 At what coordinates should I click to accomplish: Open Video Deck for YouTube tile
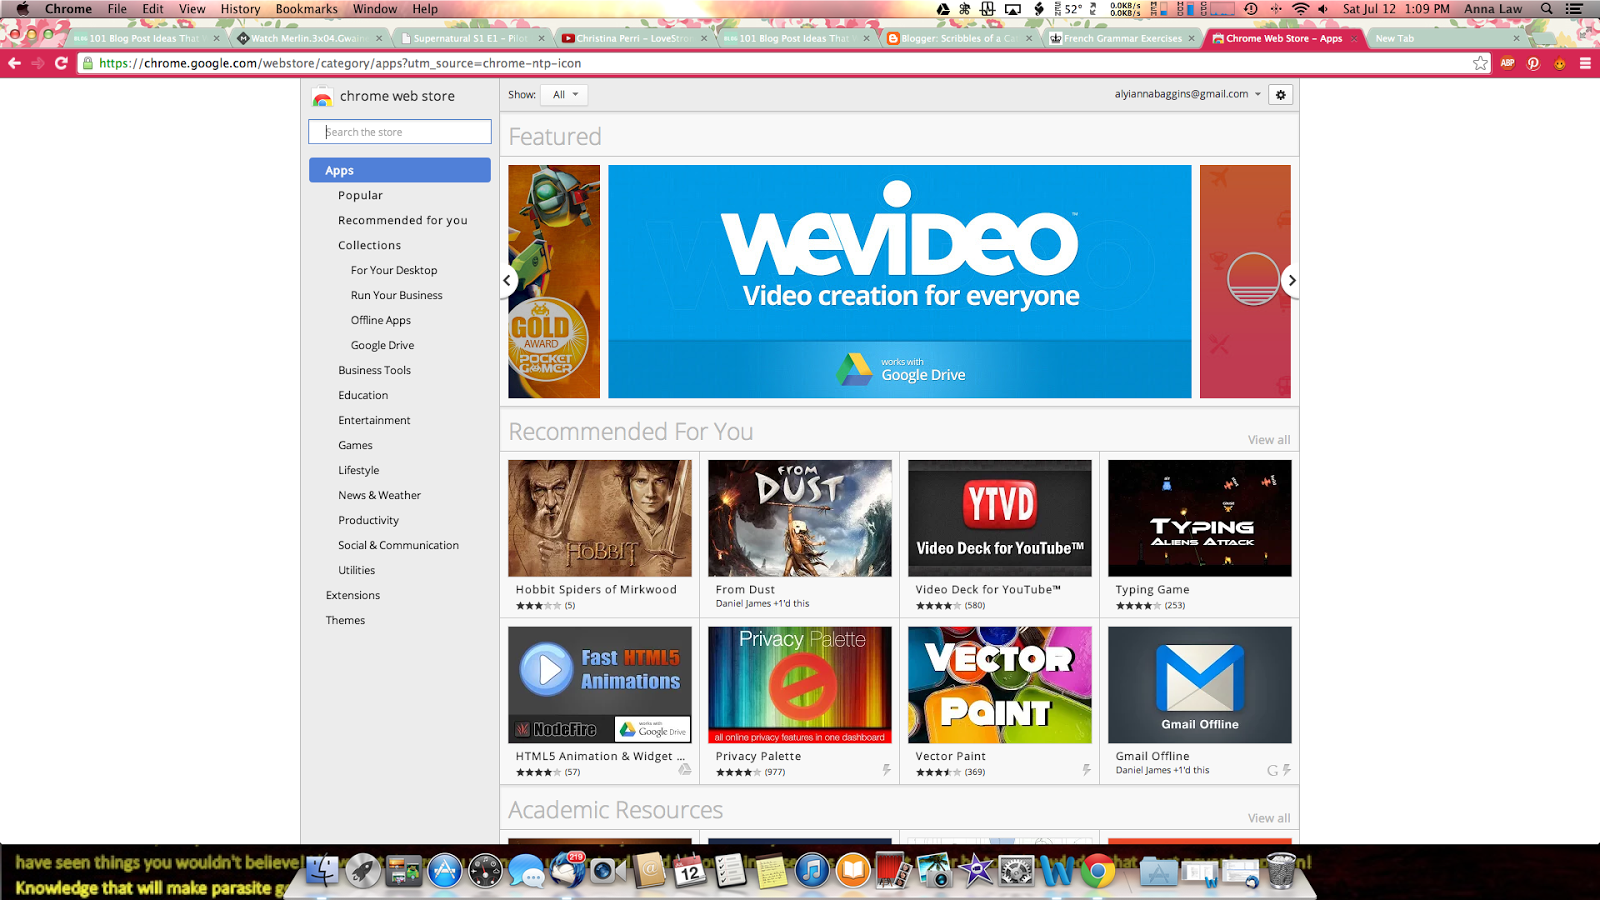(x=1000, y=535)
